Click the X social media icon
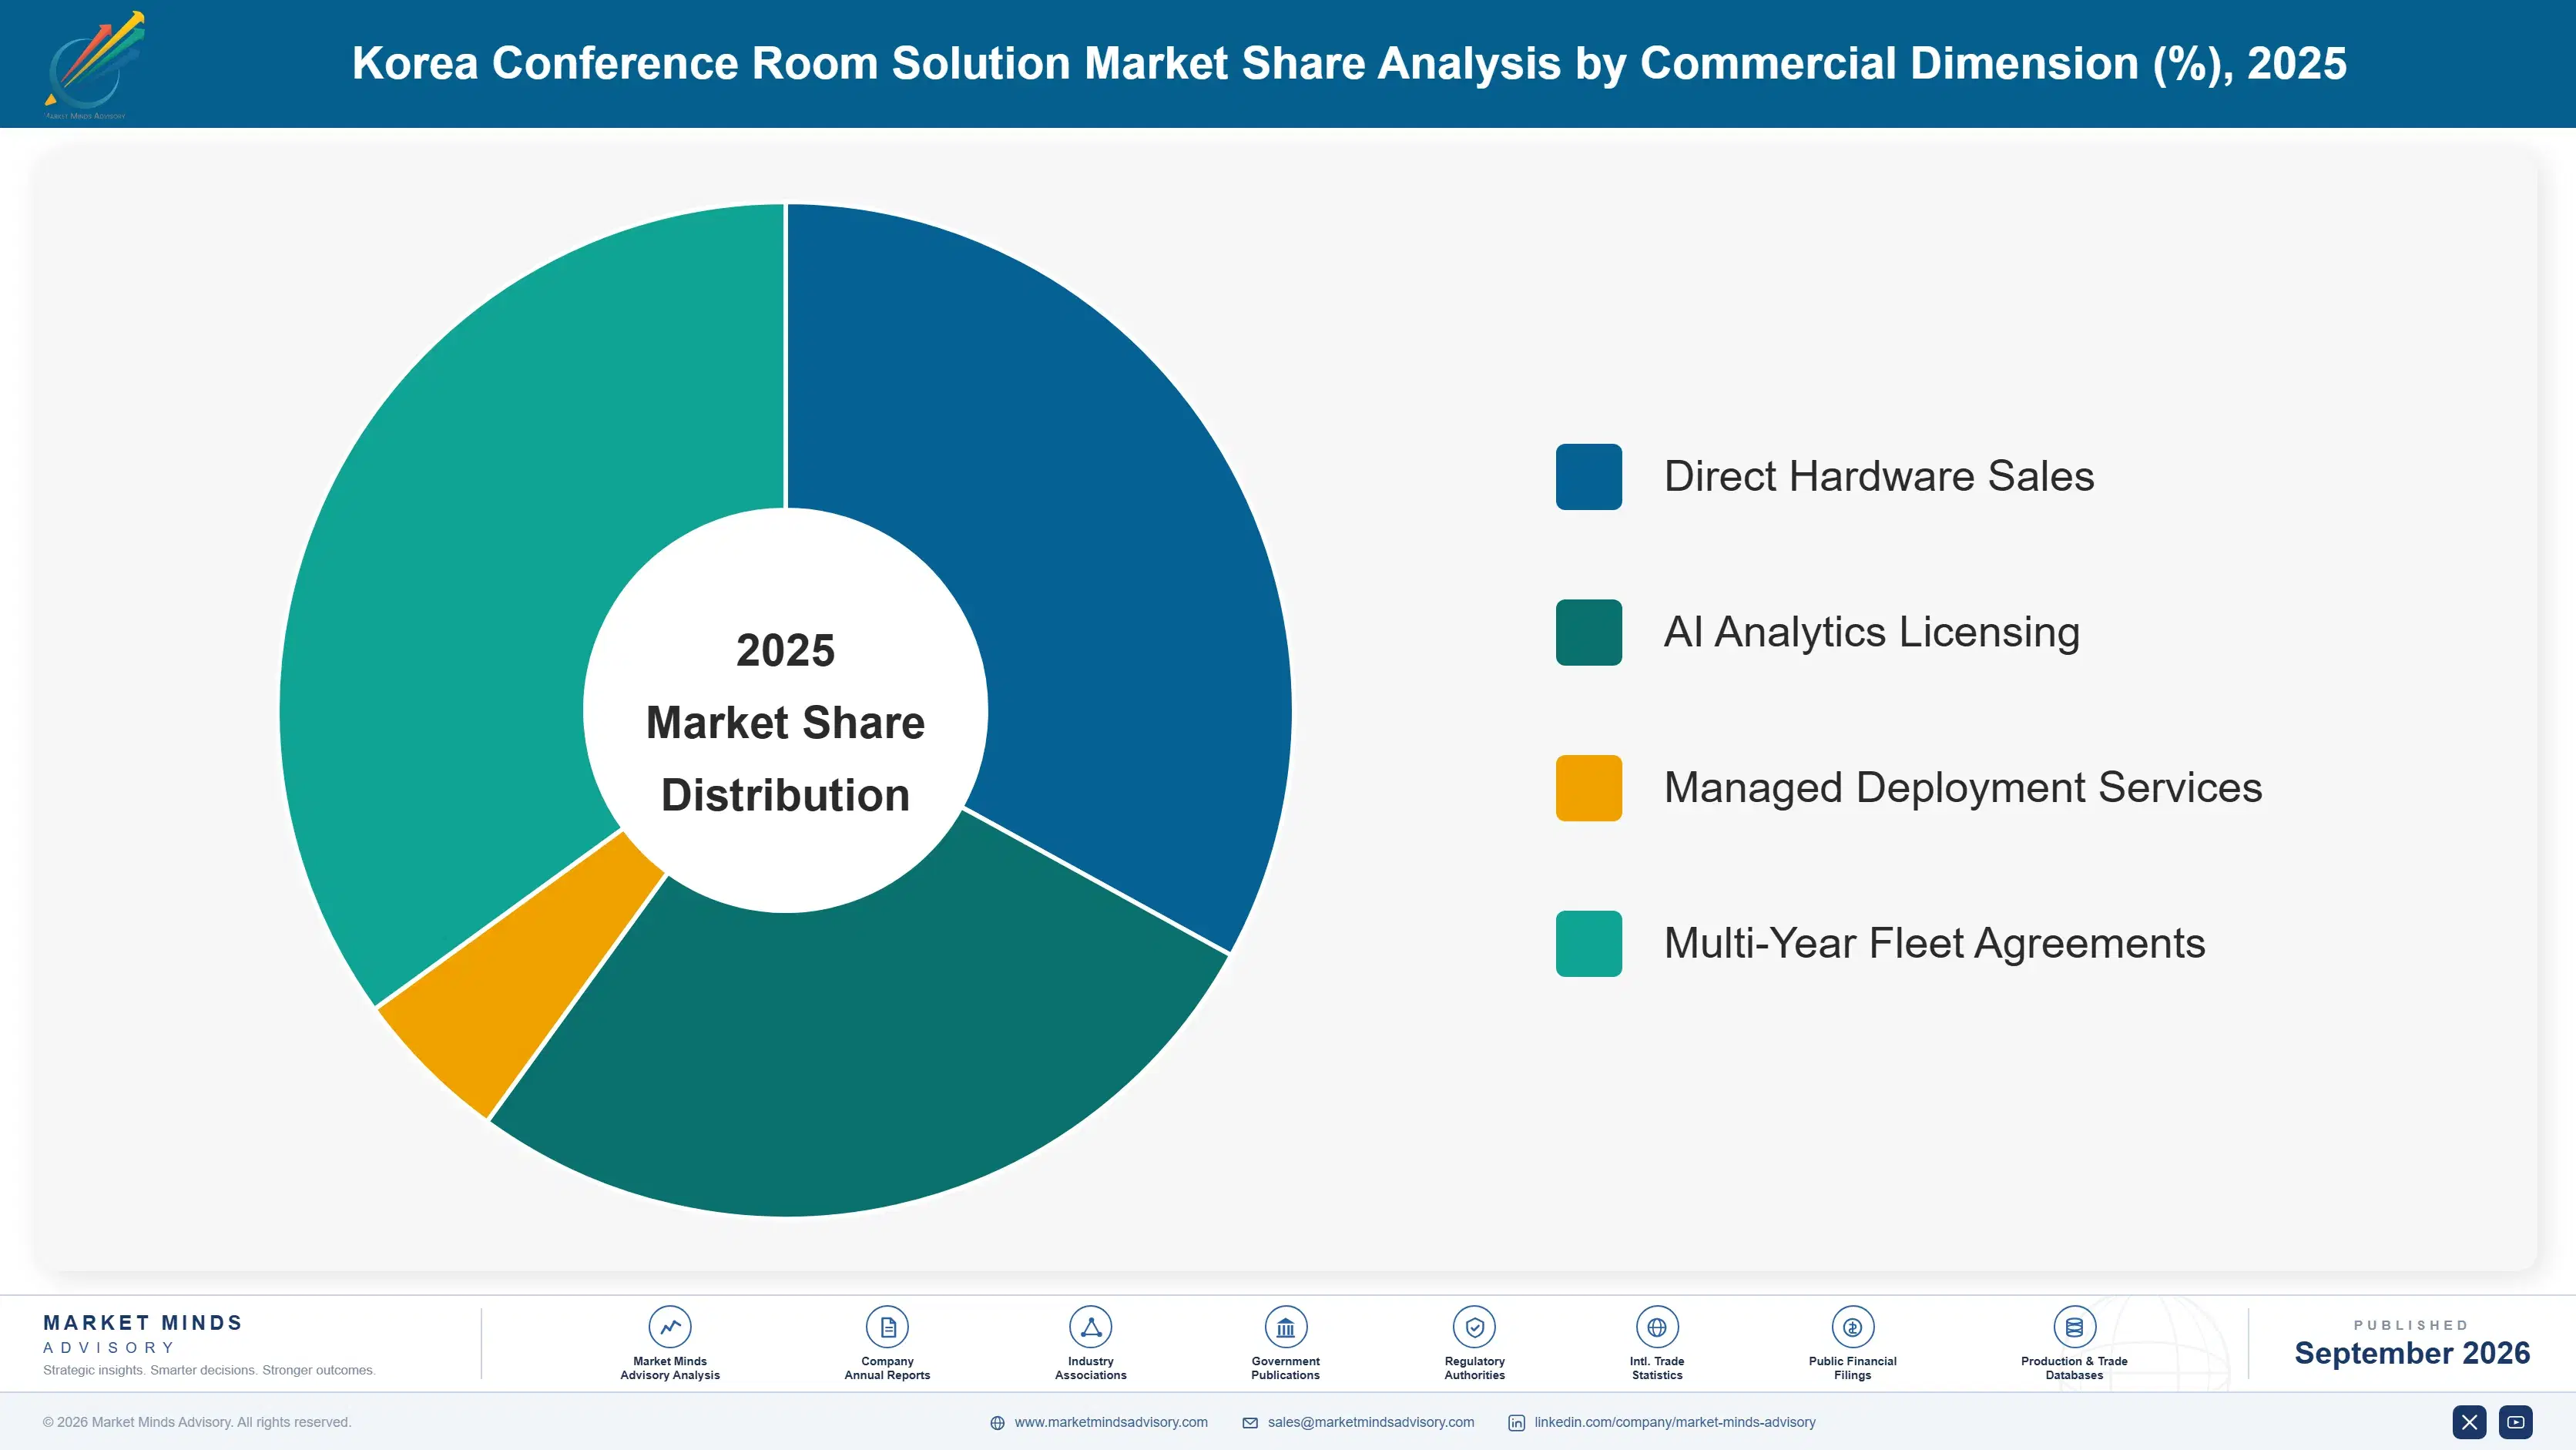 [x=2469, y=1422]
